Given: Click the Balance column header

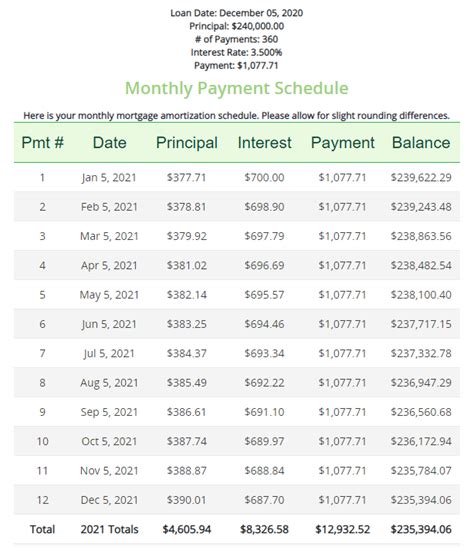Looking at the screenshot, I should click(421, 143).
